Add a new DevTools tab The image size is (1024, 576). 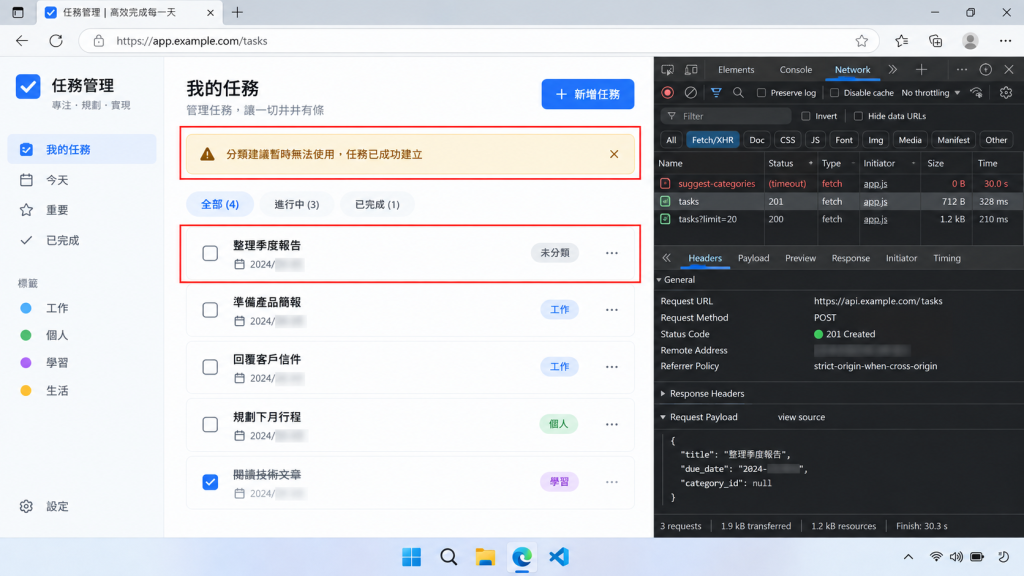[921, 70]
